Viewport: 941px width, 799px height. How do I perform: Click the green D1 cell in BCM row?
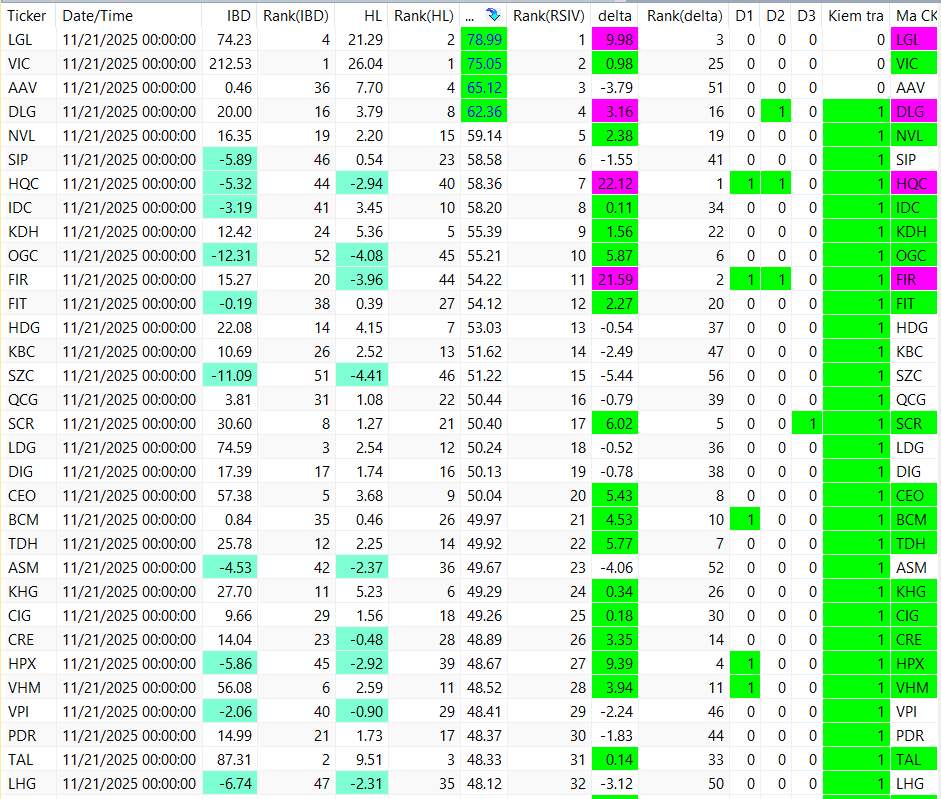click(x=745, y=520)
